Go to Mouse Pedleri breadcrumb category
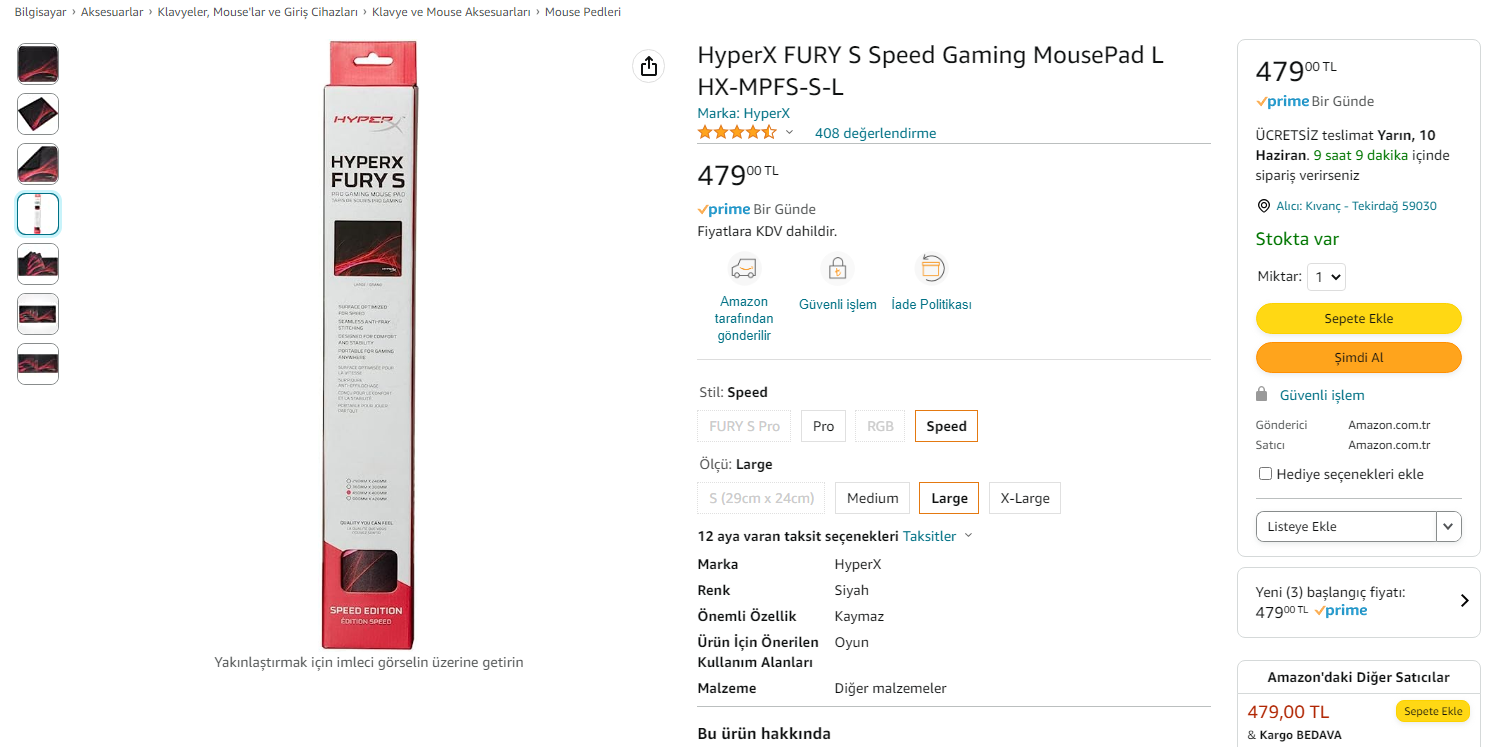This screenshot has width=1500, height=747. (x=582, y=12)
